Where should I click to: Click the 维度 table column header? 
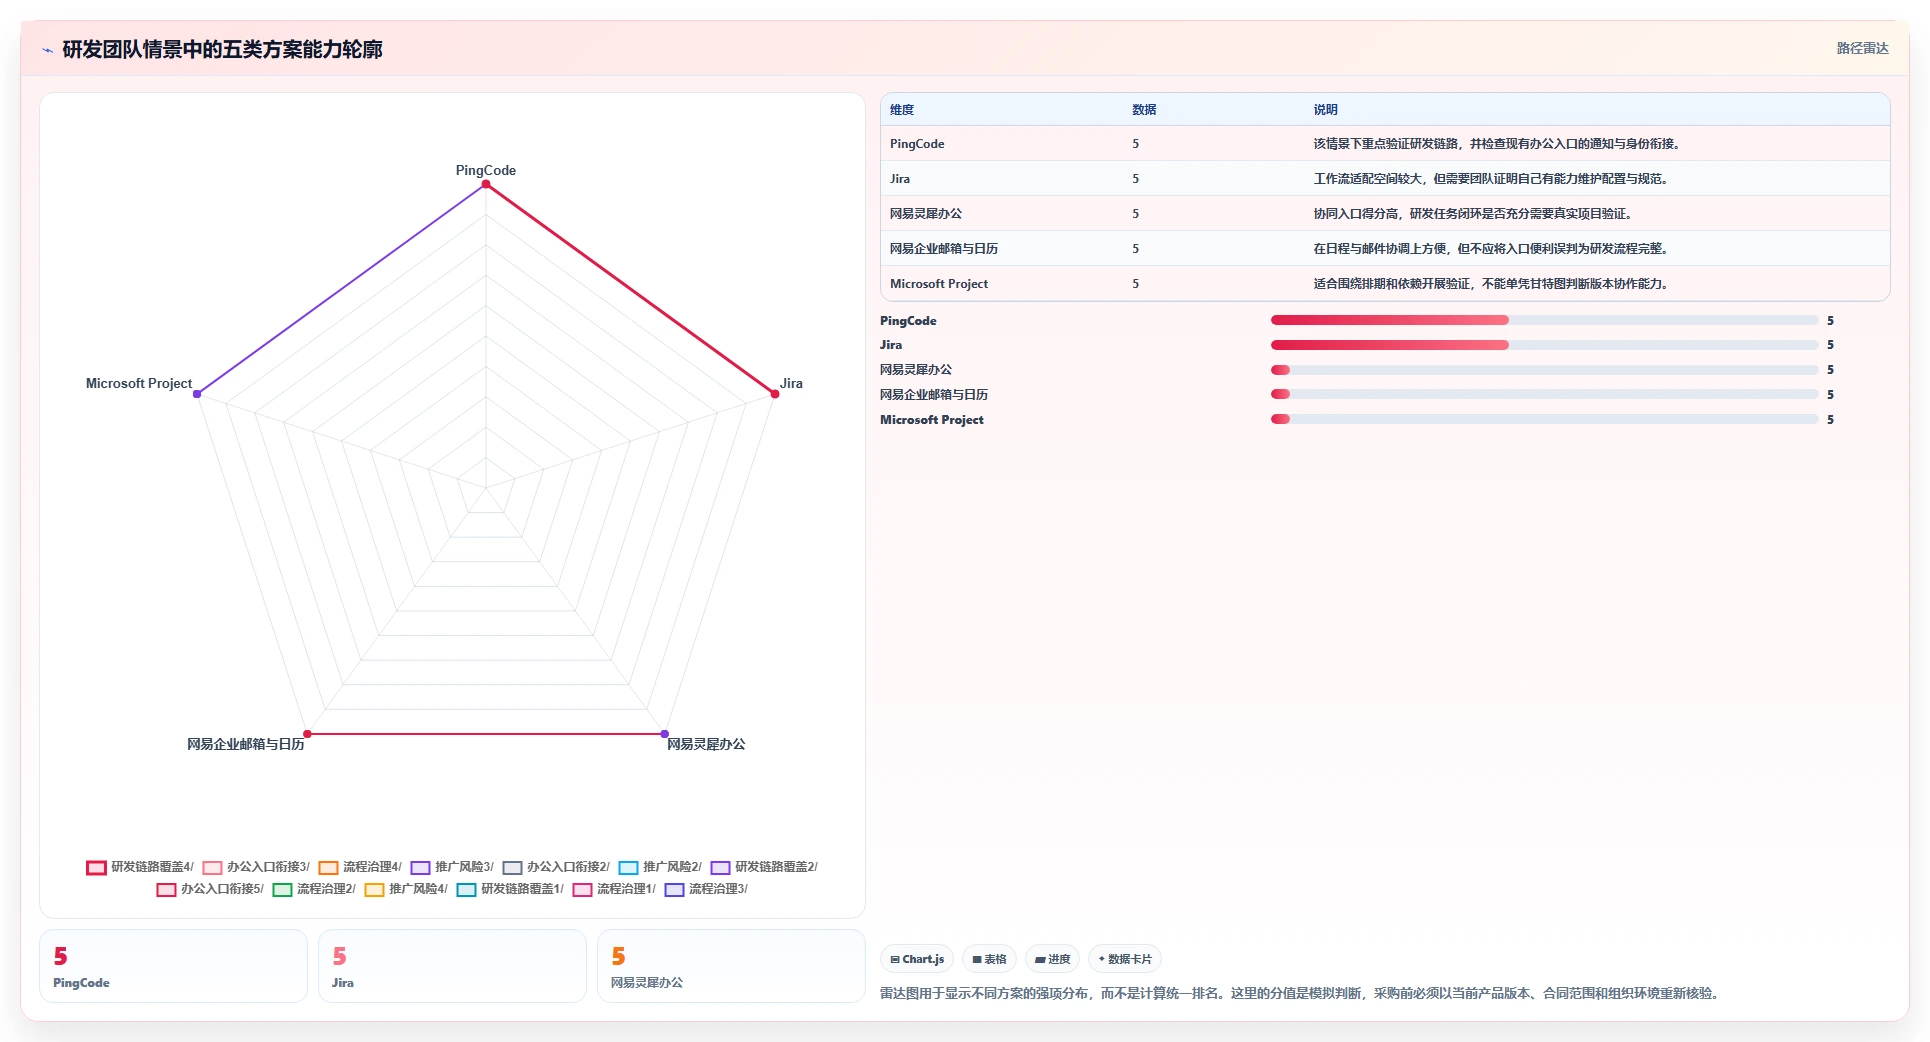(902, 110)
